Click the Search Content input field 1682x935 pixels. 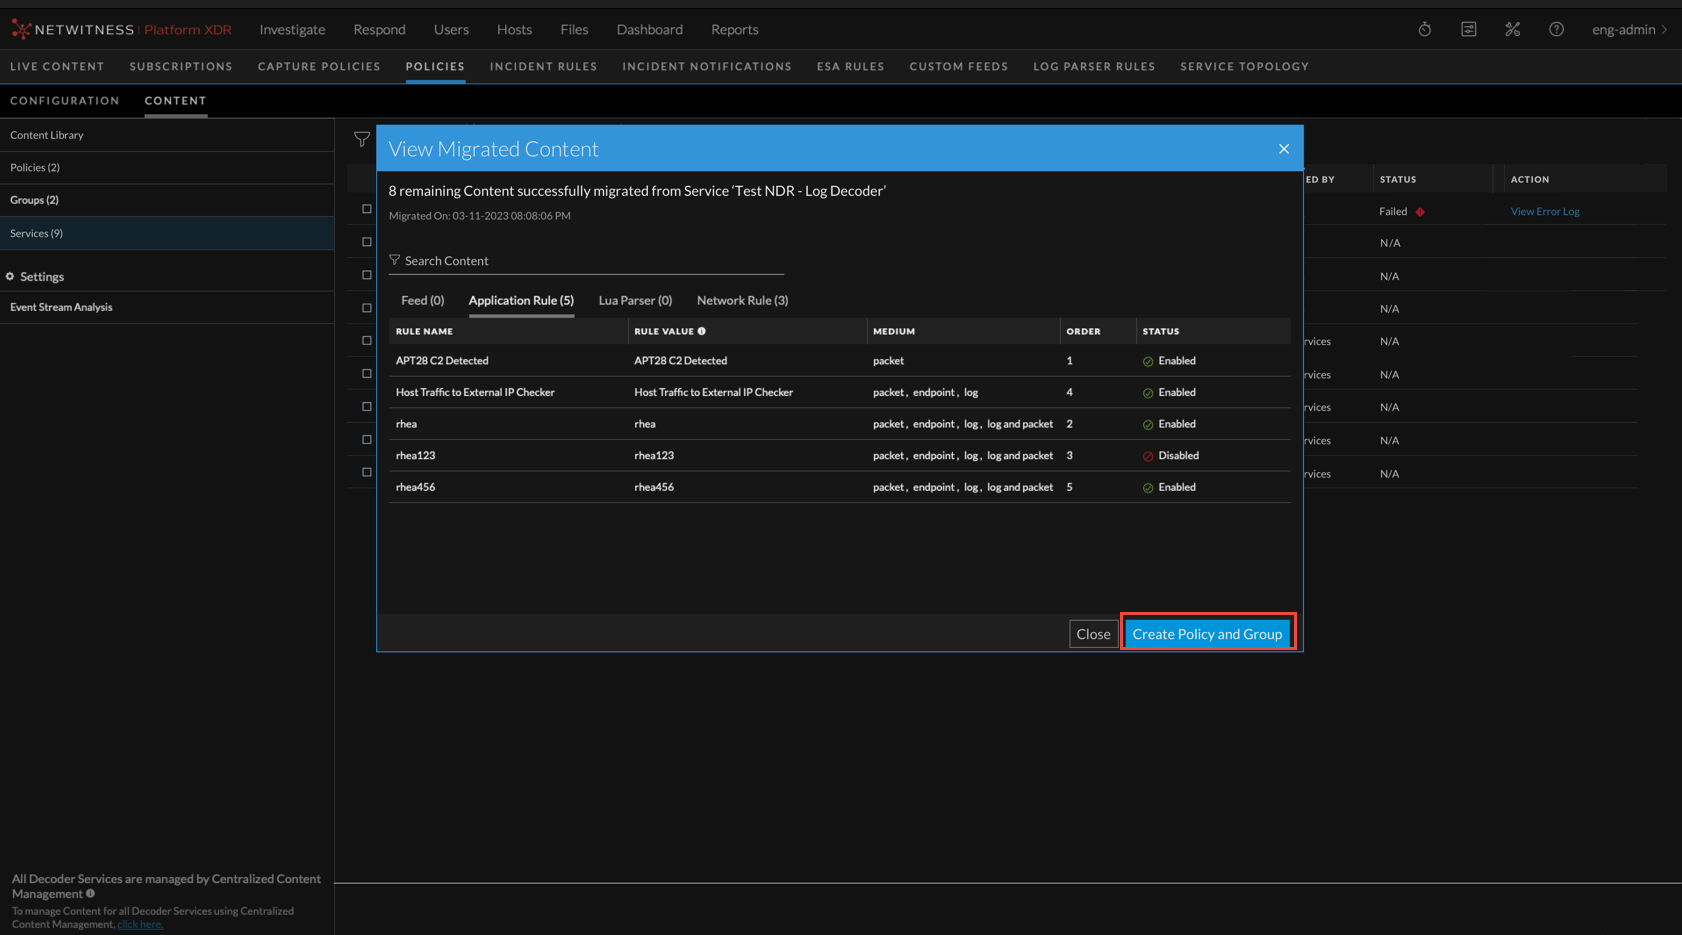tap(590, 261)
